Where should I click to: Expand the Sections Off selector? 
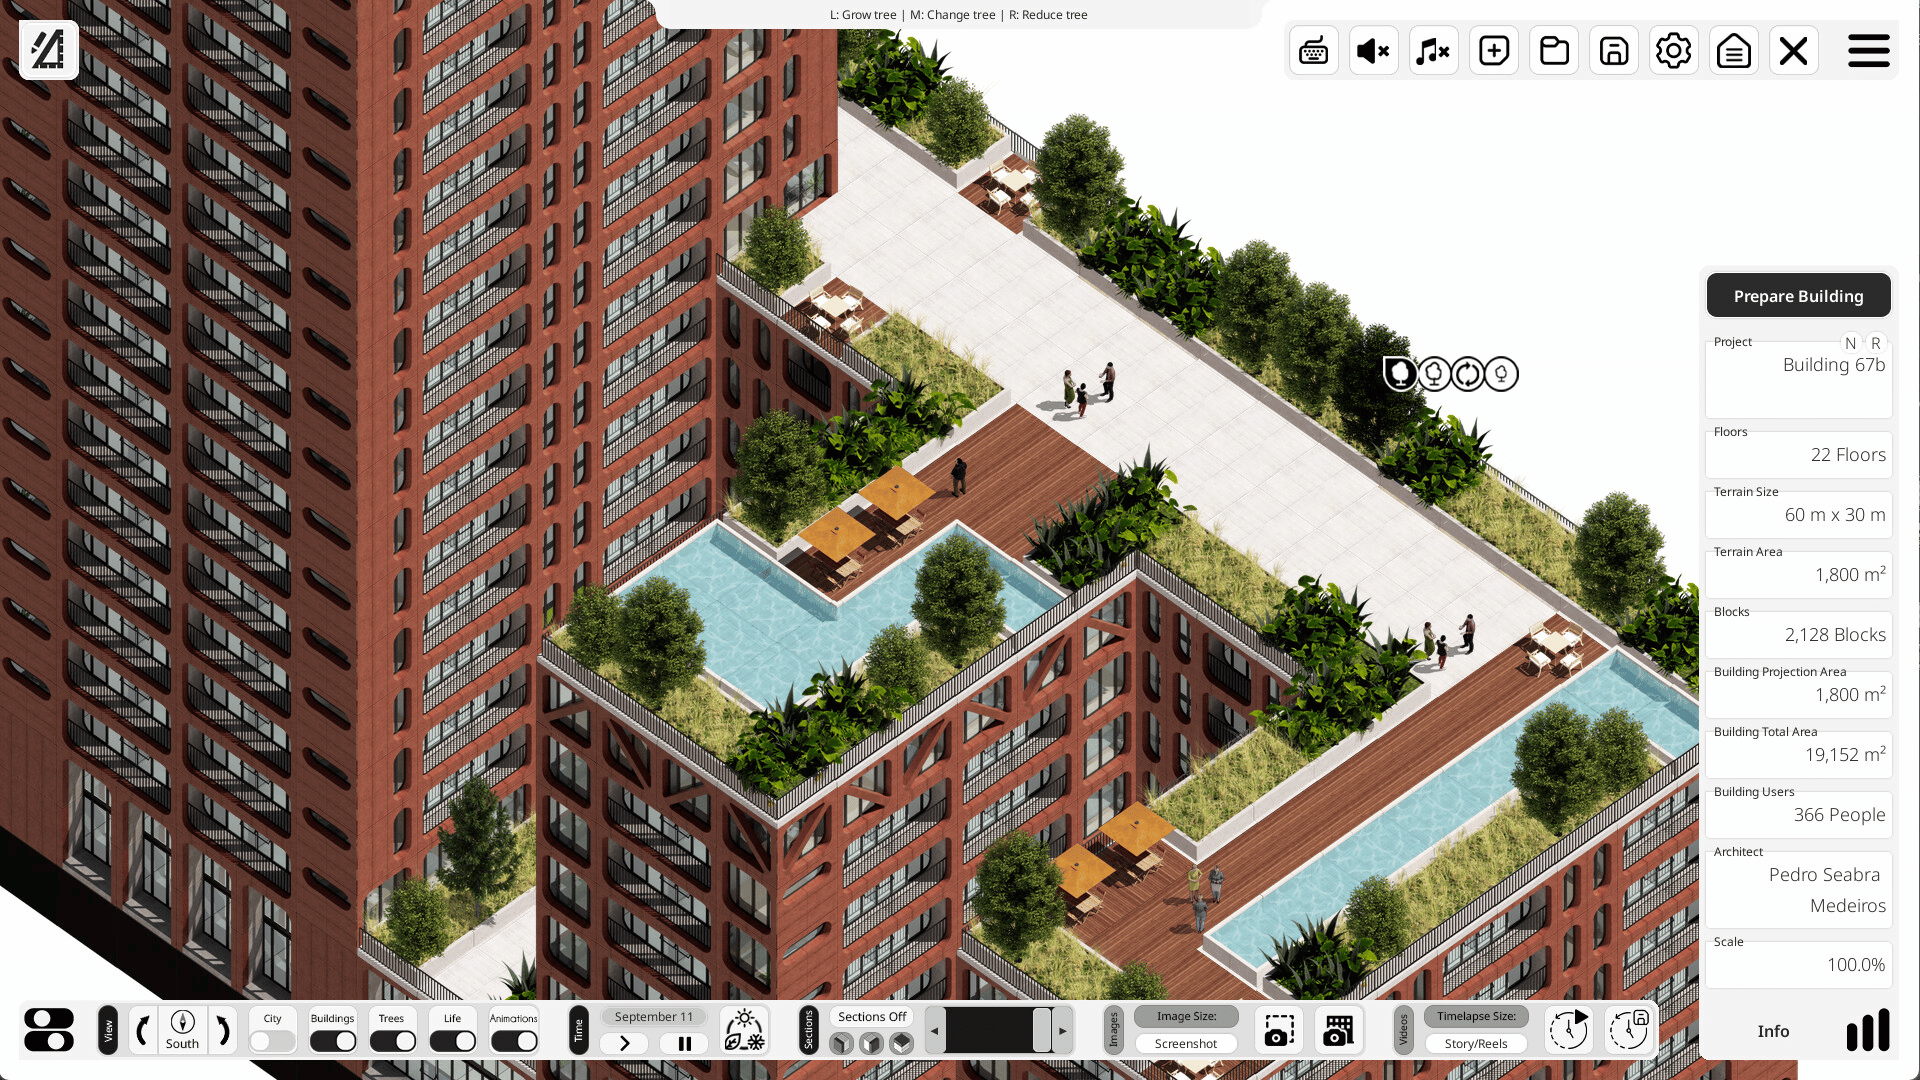click(871, 1016)
